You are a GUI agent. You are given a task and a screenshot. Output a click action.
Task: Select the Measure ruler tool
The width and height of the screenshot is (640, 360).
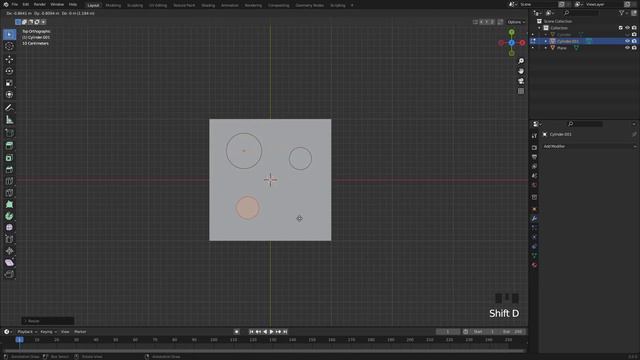click(x=9, y=120)
